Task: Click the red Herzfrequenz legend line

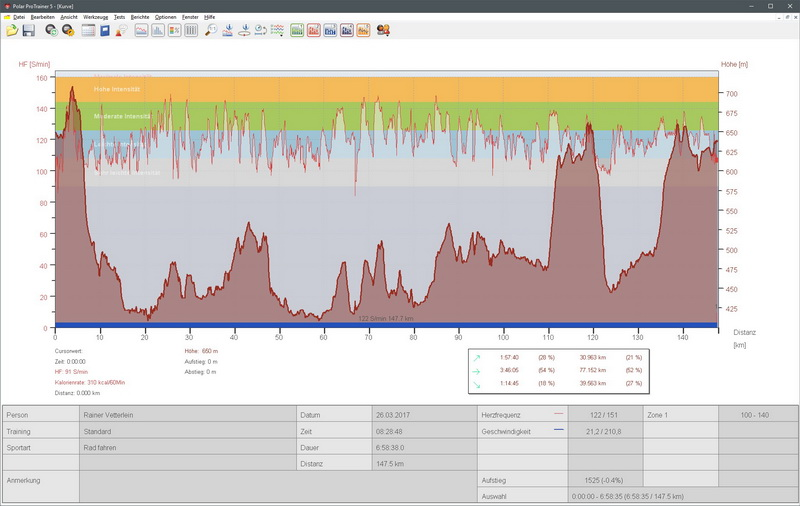Action: pos(558,413)
